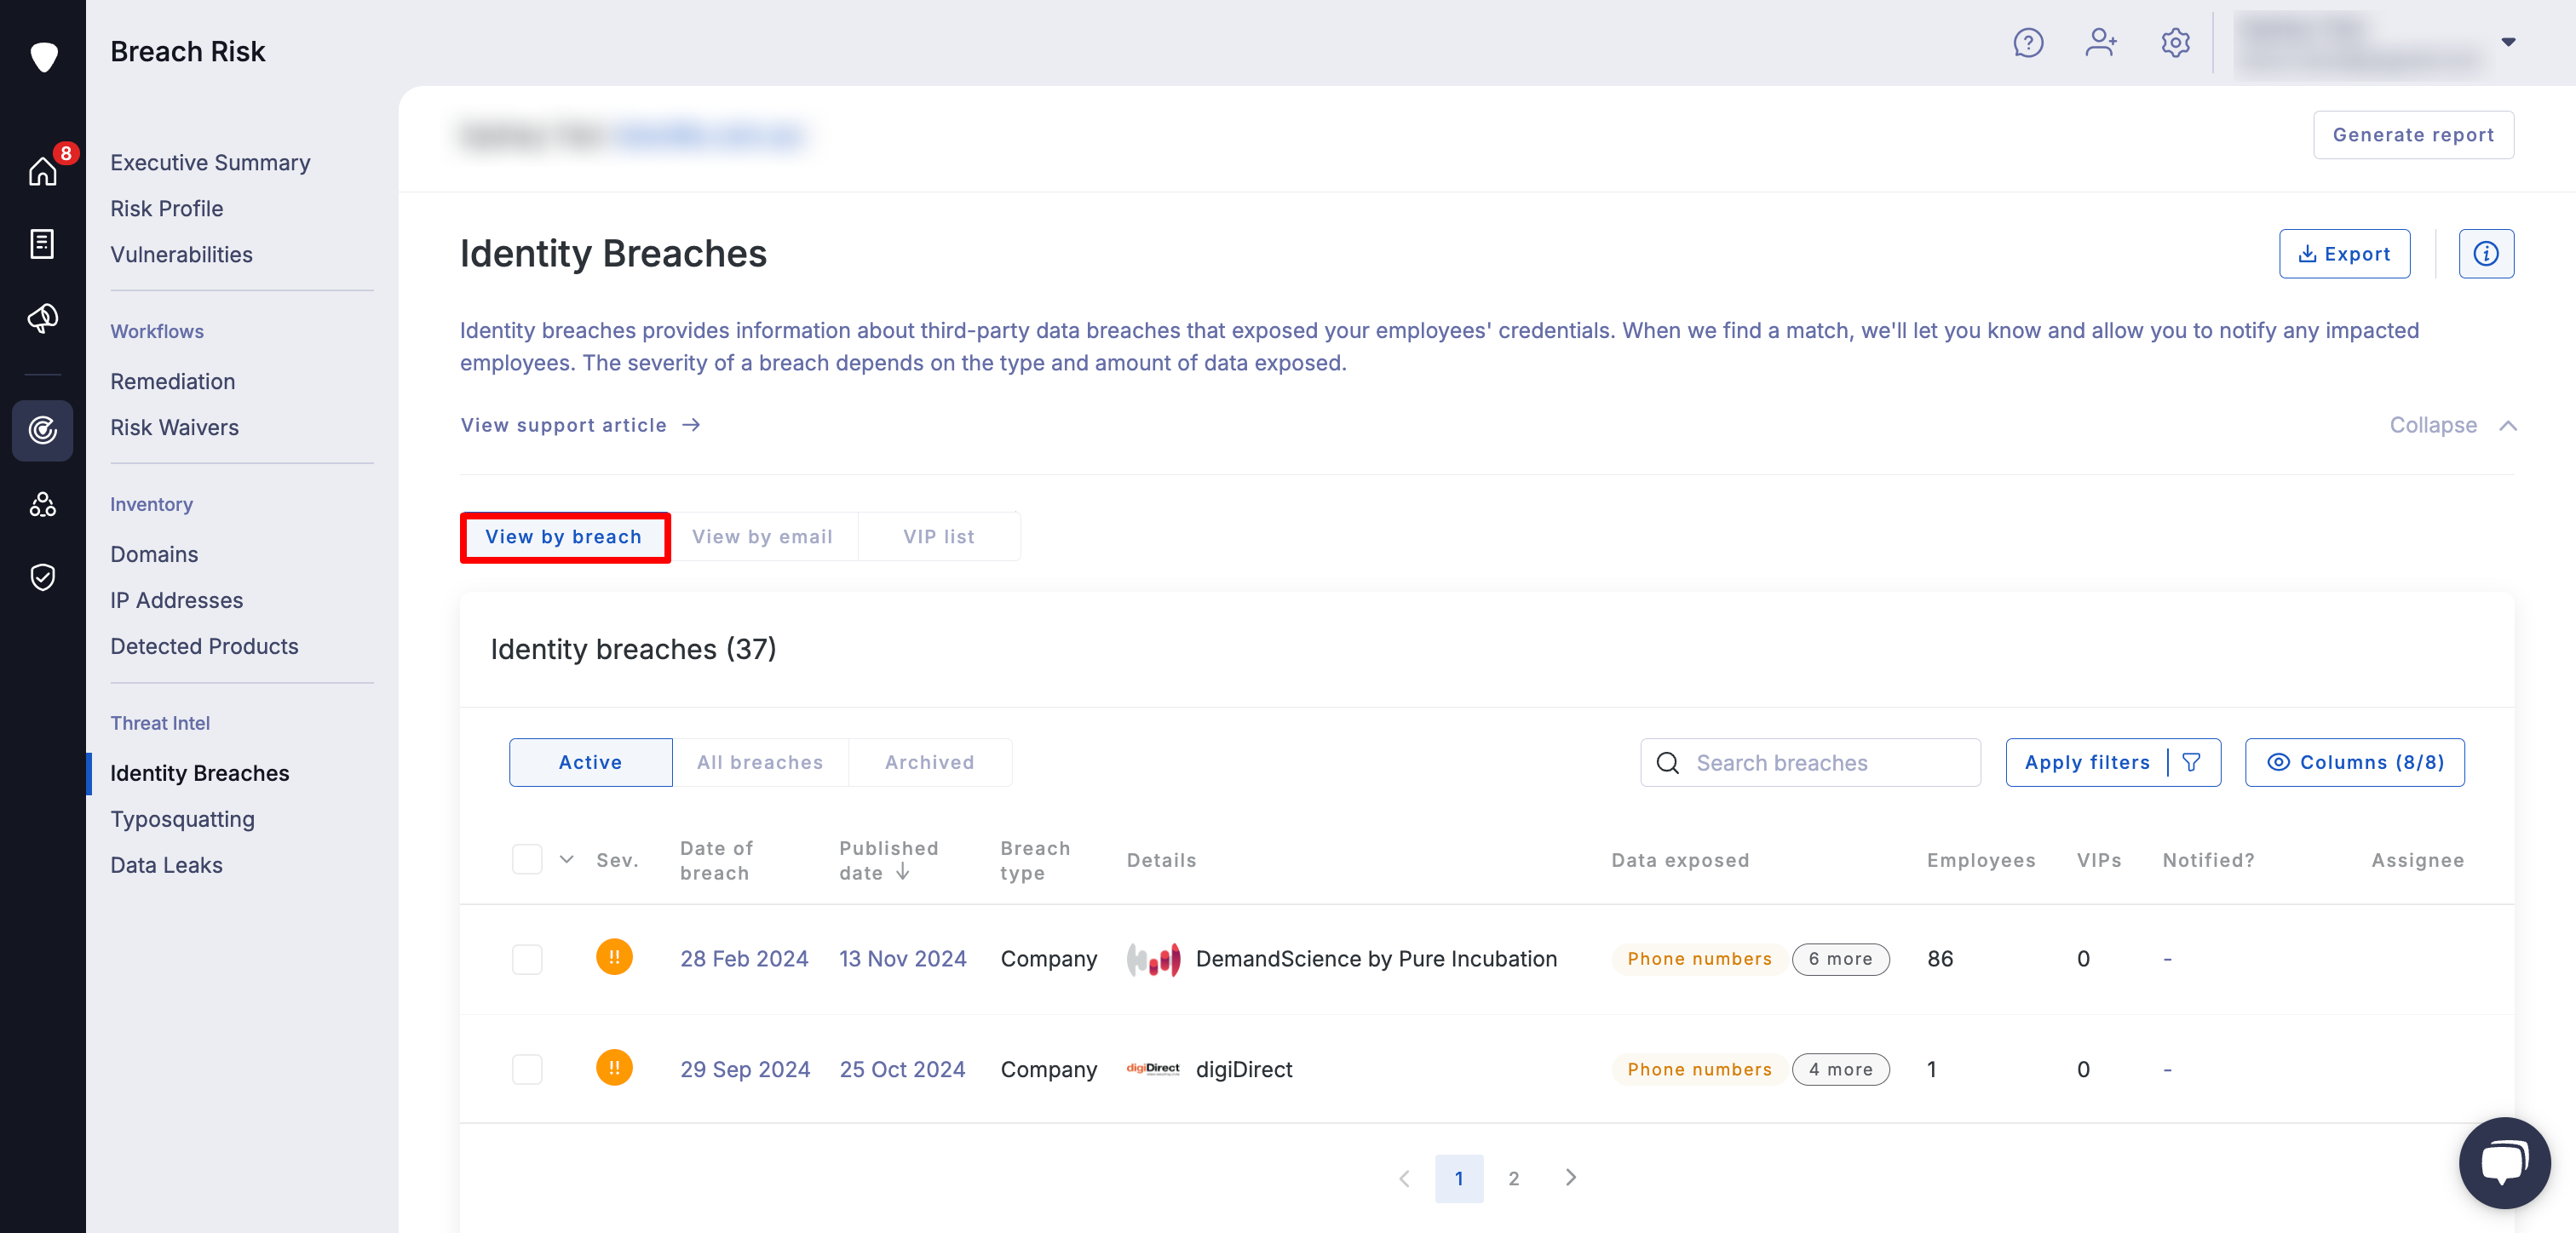
Task: Tick the select-all breaches checkbox
Action: click(528, 859)
